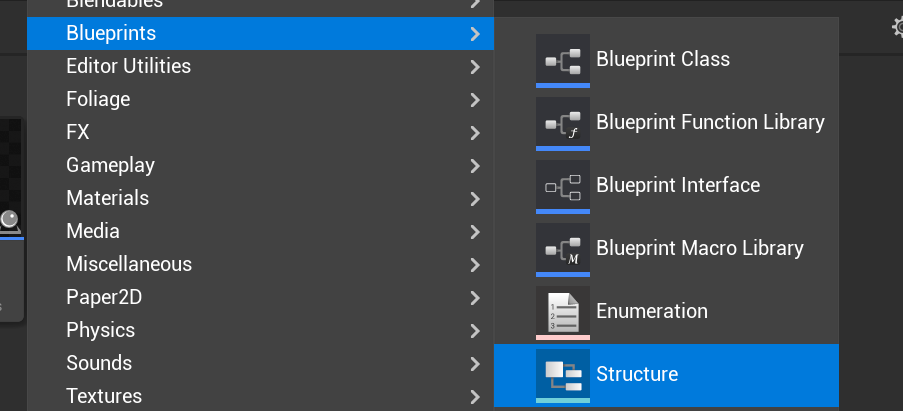The width and height of the screenshot is (903, 411).
Task: Click the Blueprint Class icon
Action: [x=563, y=60]
